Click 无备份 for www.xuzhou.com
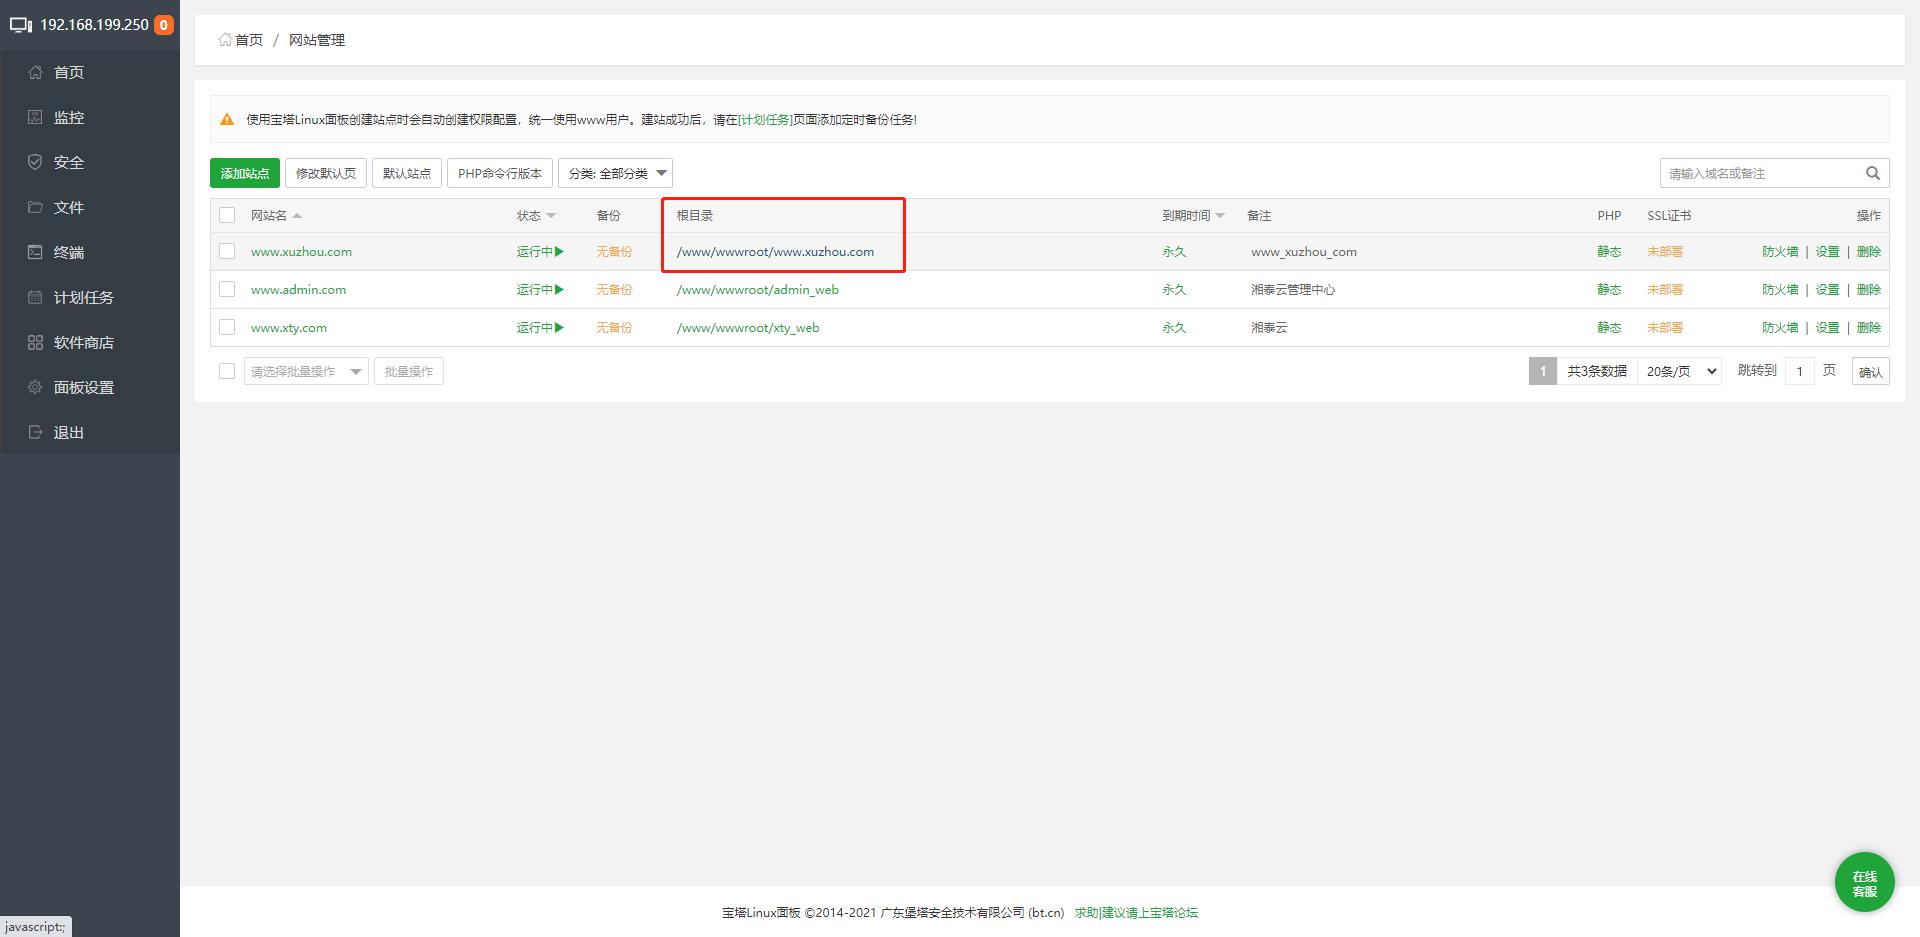Screen dimensions: 1920x937 (614, 252)
